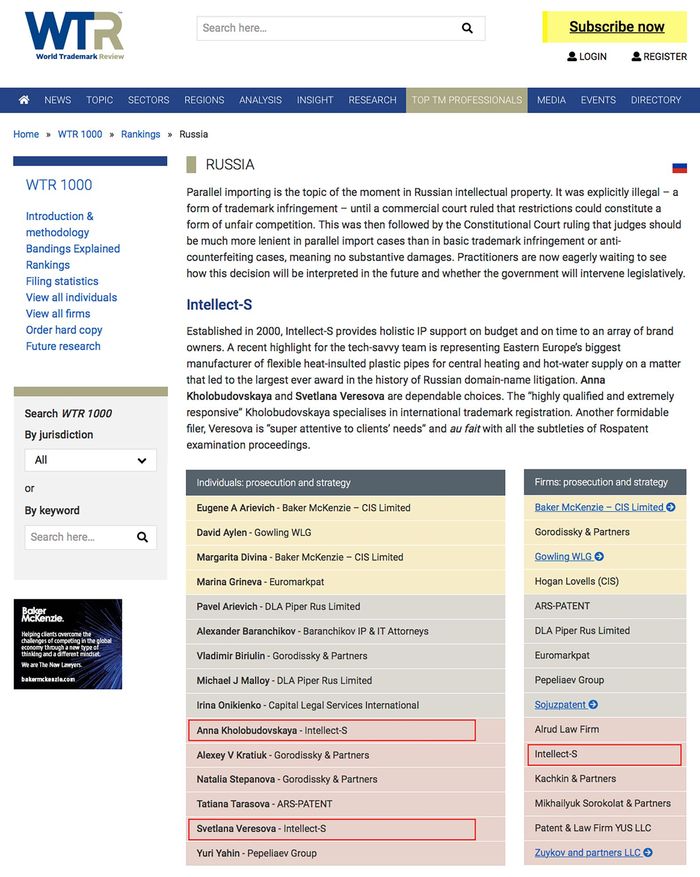Select Anna Kholobudovskaya - Intellect-S row

point(346,730)
